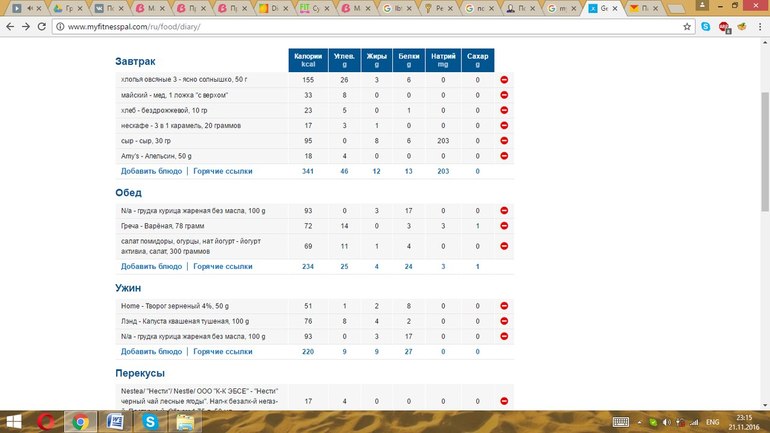Remove грудка курица from Ужин
770x433 pixels.
[x=504, y=336]
